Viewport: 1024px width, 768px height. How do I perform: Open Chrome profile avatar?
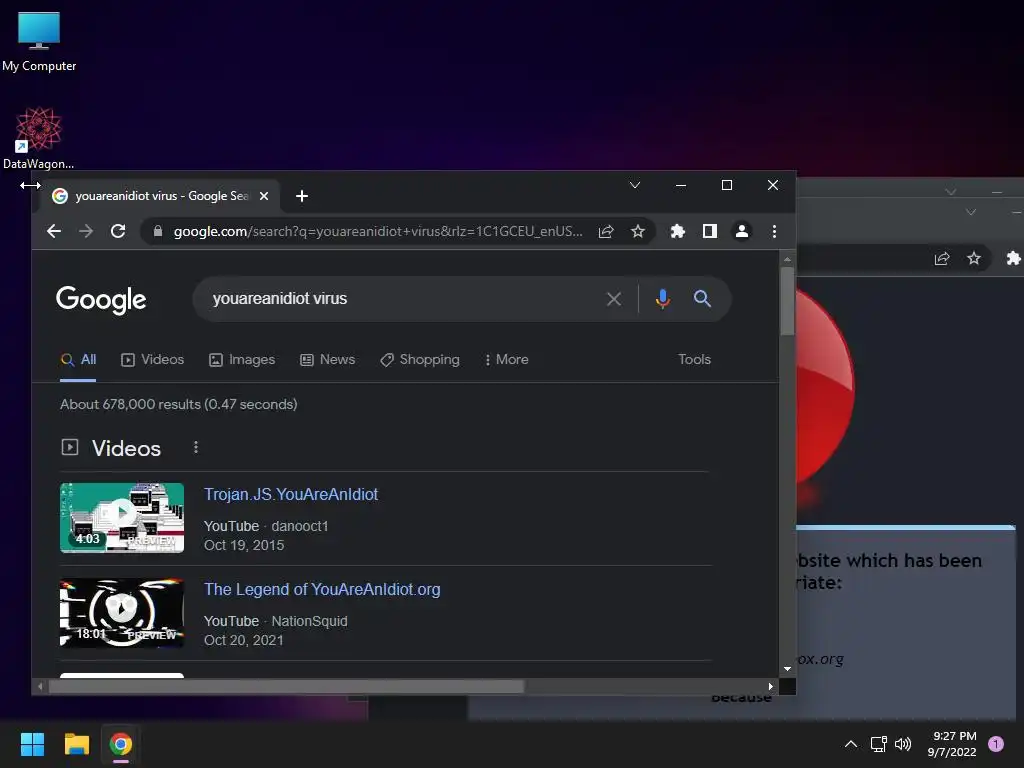tap(742, 231)
